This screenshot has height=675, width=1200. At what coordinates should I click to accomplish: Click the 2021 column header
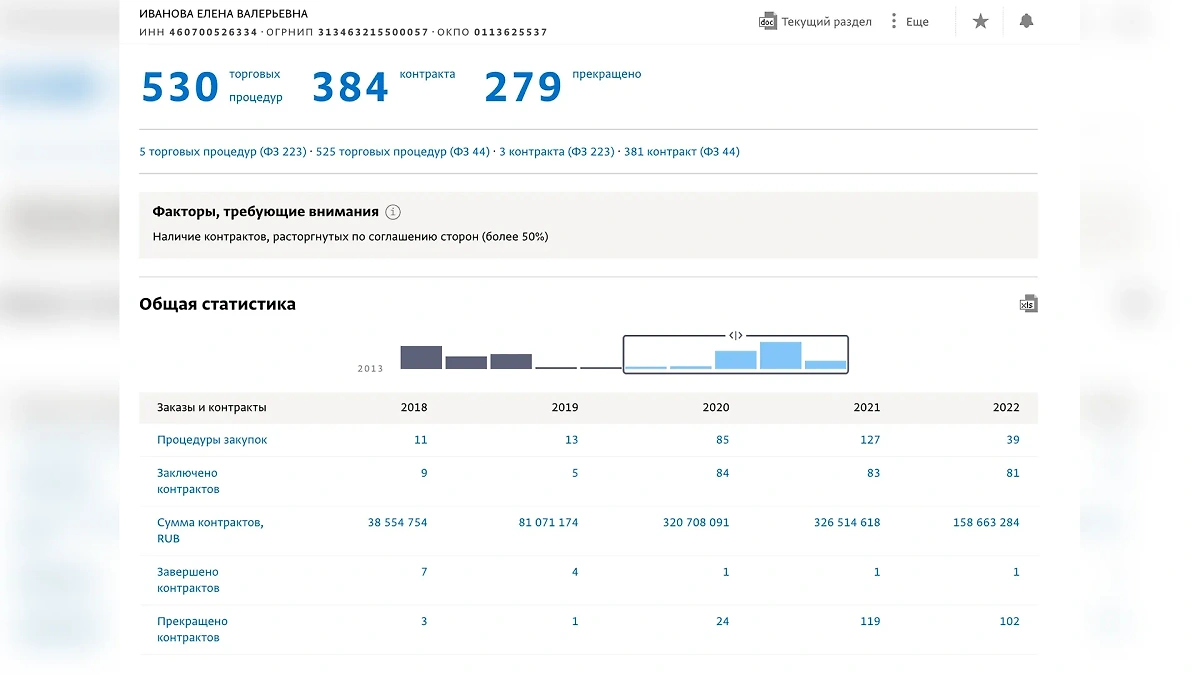pos(867,408)
